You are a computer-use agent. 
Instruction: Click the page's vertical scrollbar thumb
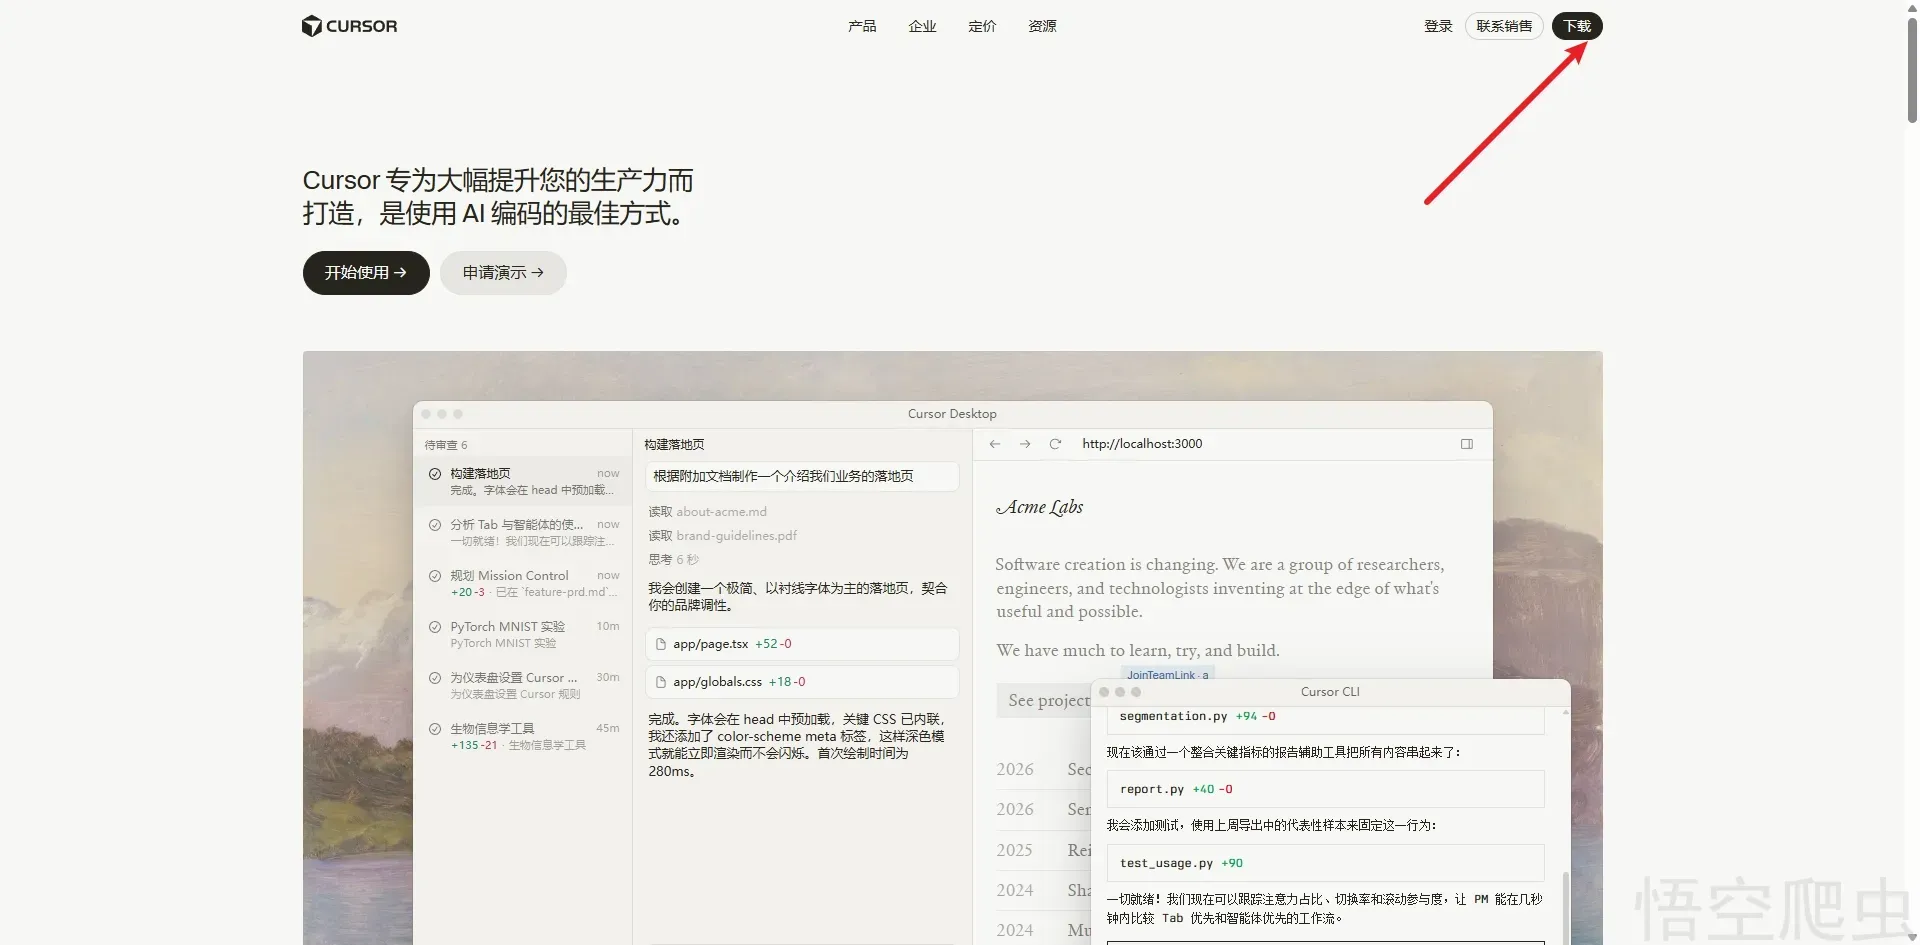(1912, 68)
